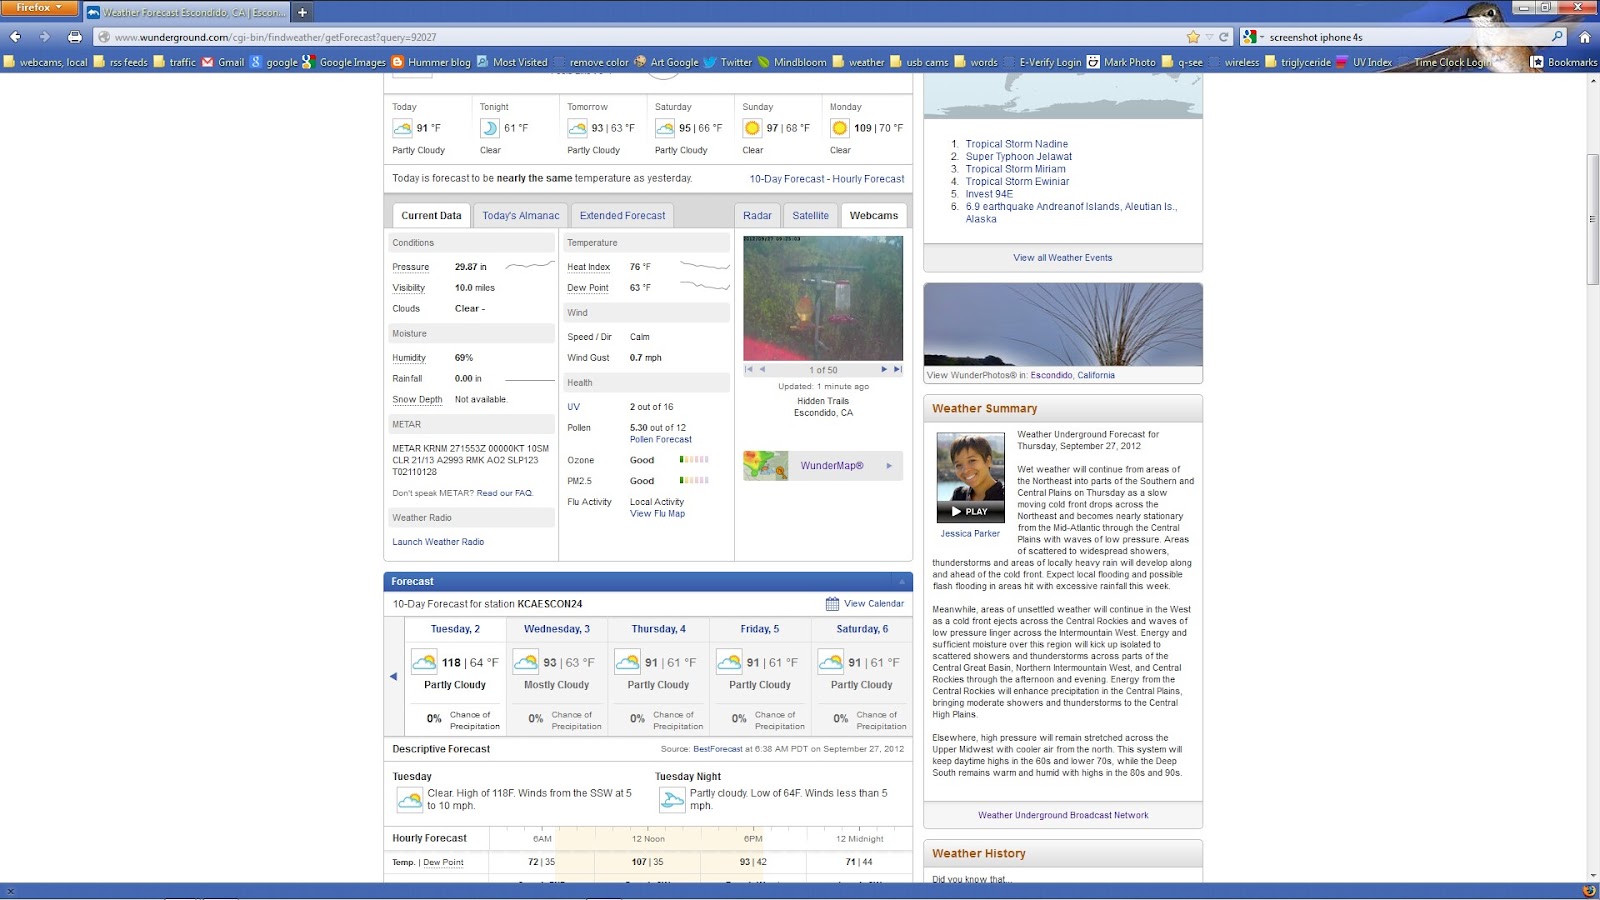
Task: Print the page with the printer icon
Action: pos(75,37)
